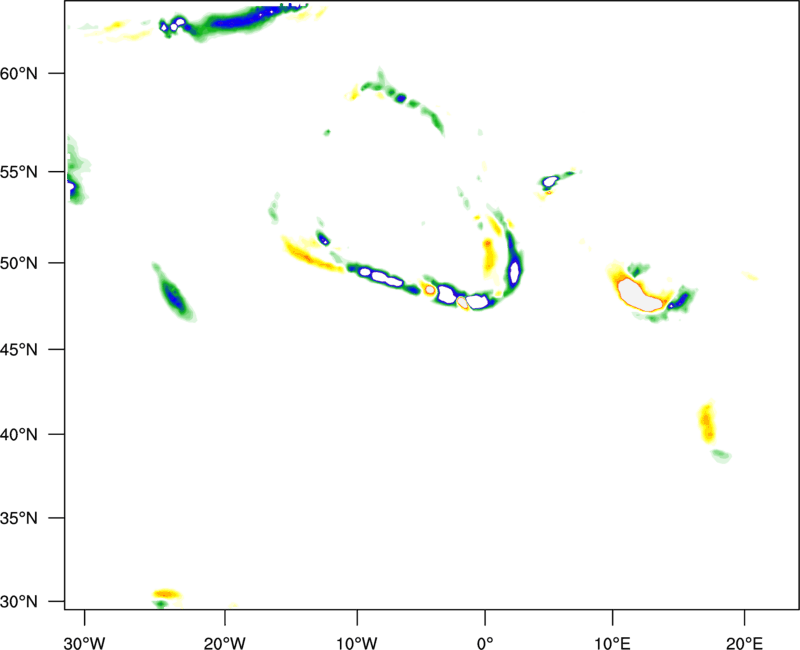Click the 45°N latitude label
The width and height of the screenshot is (800, 650).
pyautogui.click(x=19, y=350)
